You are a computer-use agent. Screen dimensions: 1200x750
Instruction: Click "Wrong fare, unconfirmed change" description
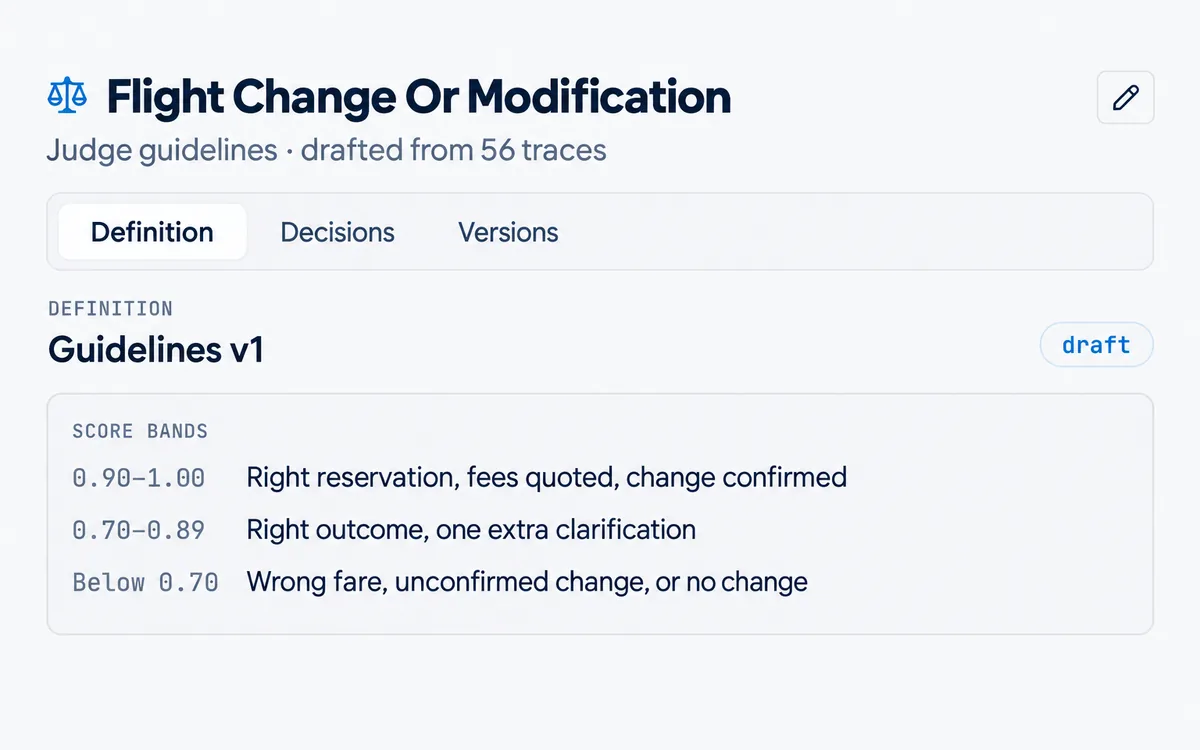pos(446,581)
